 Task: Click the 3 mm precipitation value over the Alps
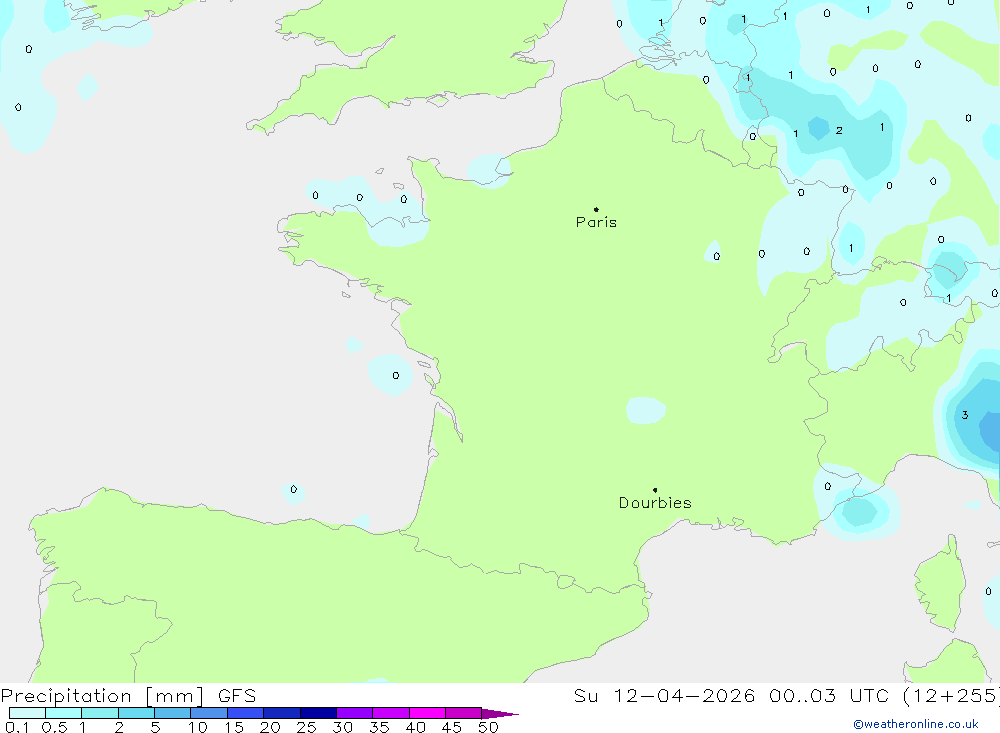coord(964,415)
